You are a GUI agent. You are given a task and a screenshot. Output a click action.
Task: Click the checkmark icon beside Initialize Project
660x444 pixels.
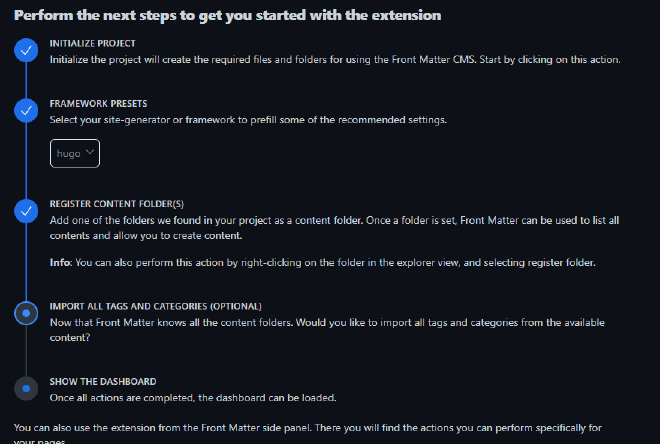(x=27, y=51)
